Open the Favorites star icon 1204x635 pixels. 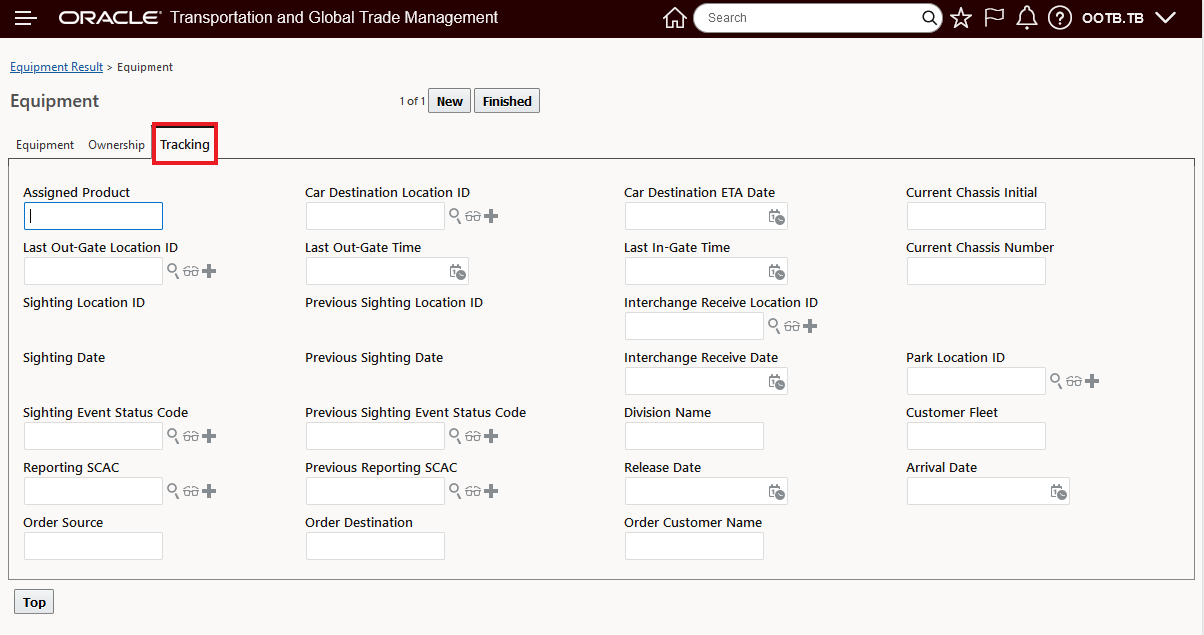pos(961,18)
